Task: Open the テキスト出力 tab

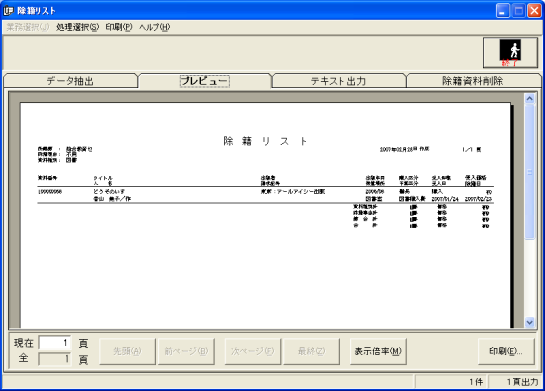Action: point(339,81)
